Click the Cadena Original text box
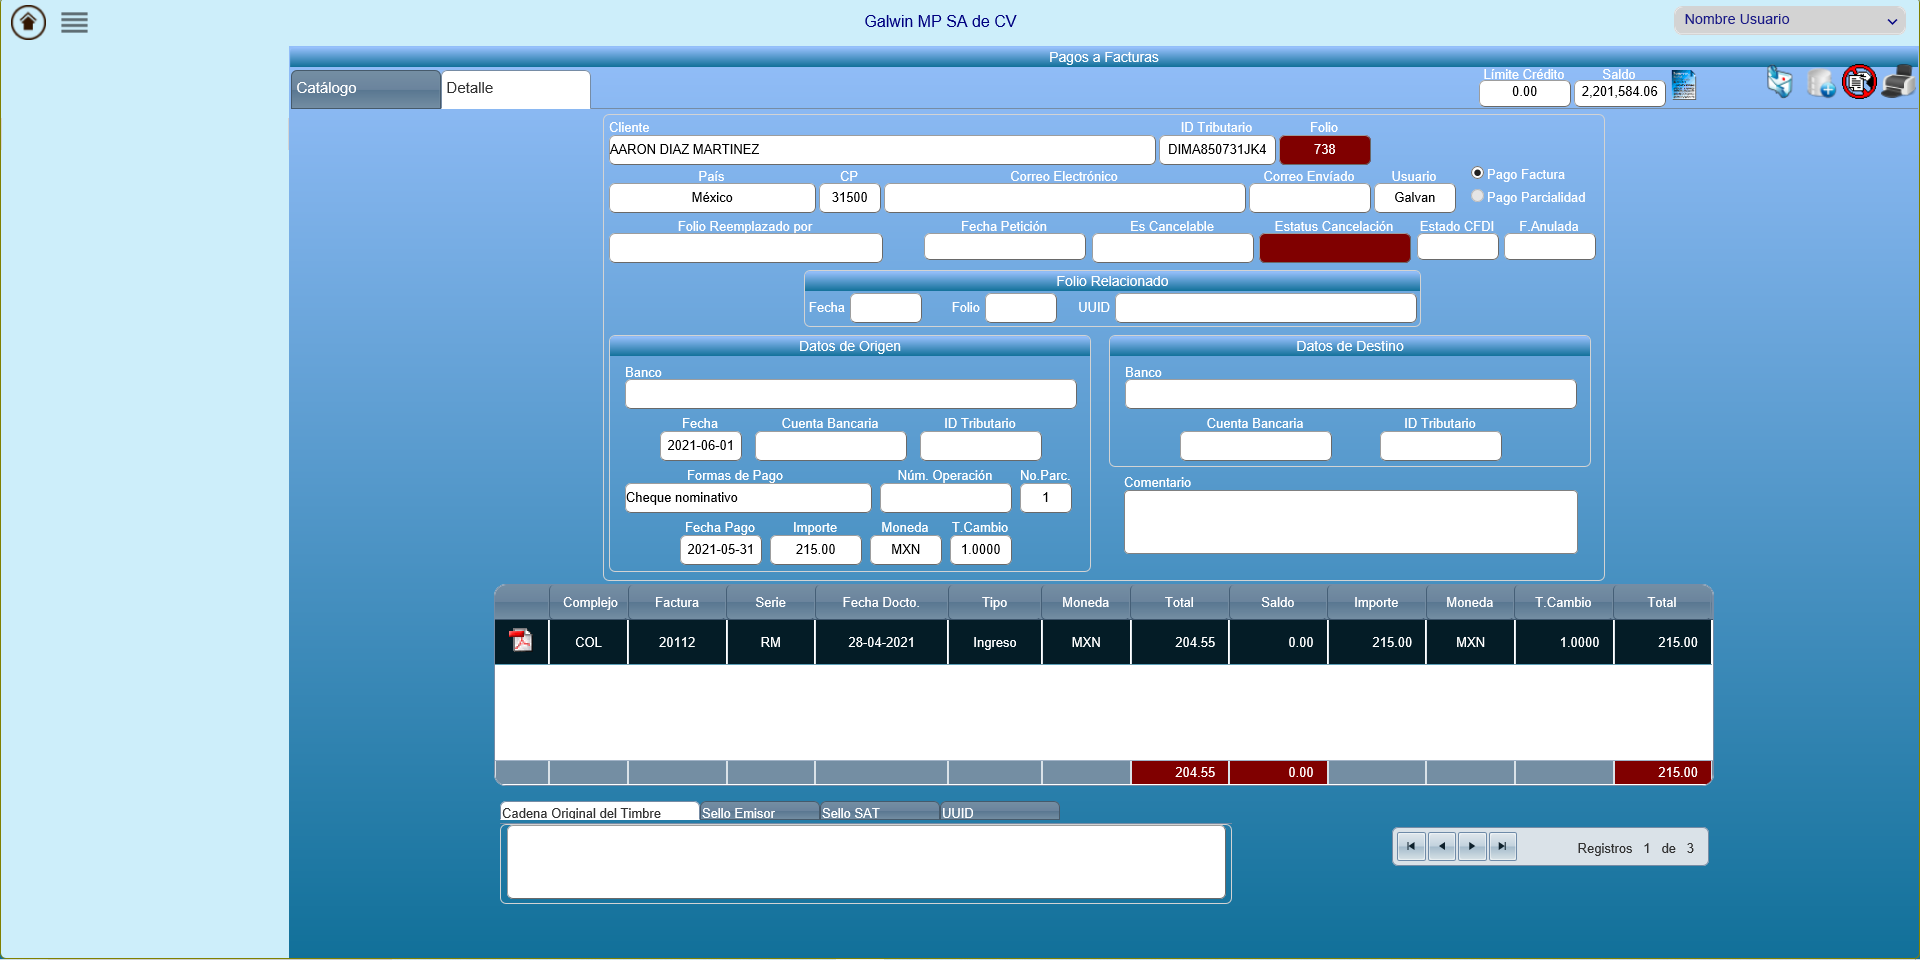Image resolution: width=1920 pixels, height=960 pixels. [x=866, y=862]
